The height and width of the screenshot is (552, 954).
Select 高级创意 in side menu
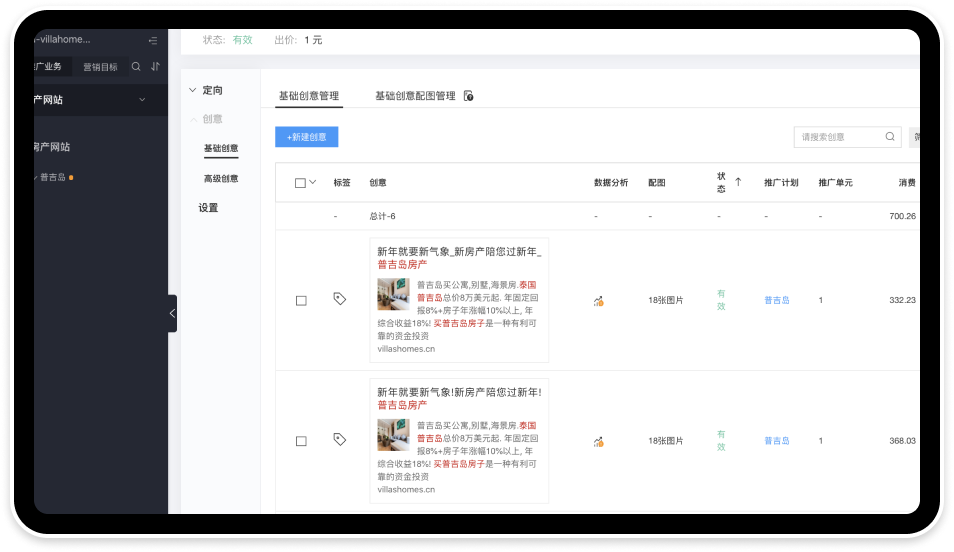pyautogui.click(x=221, y=178)
